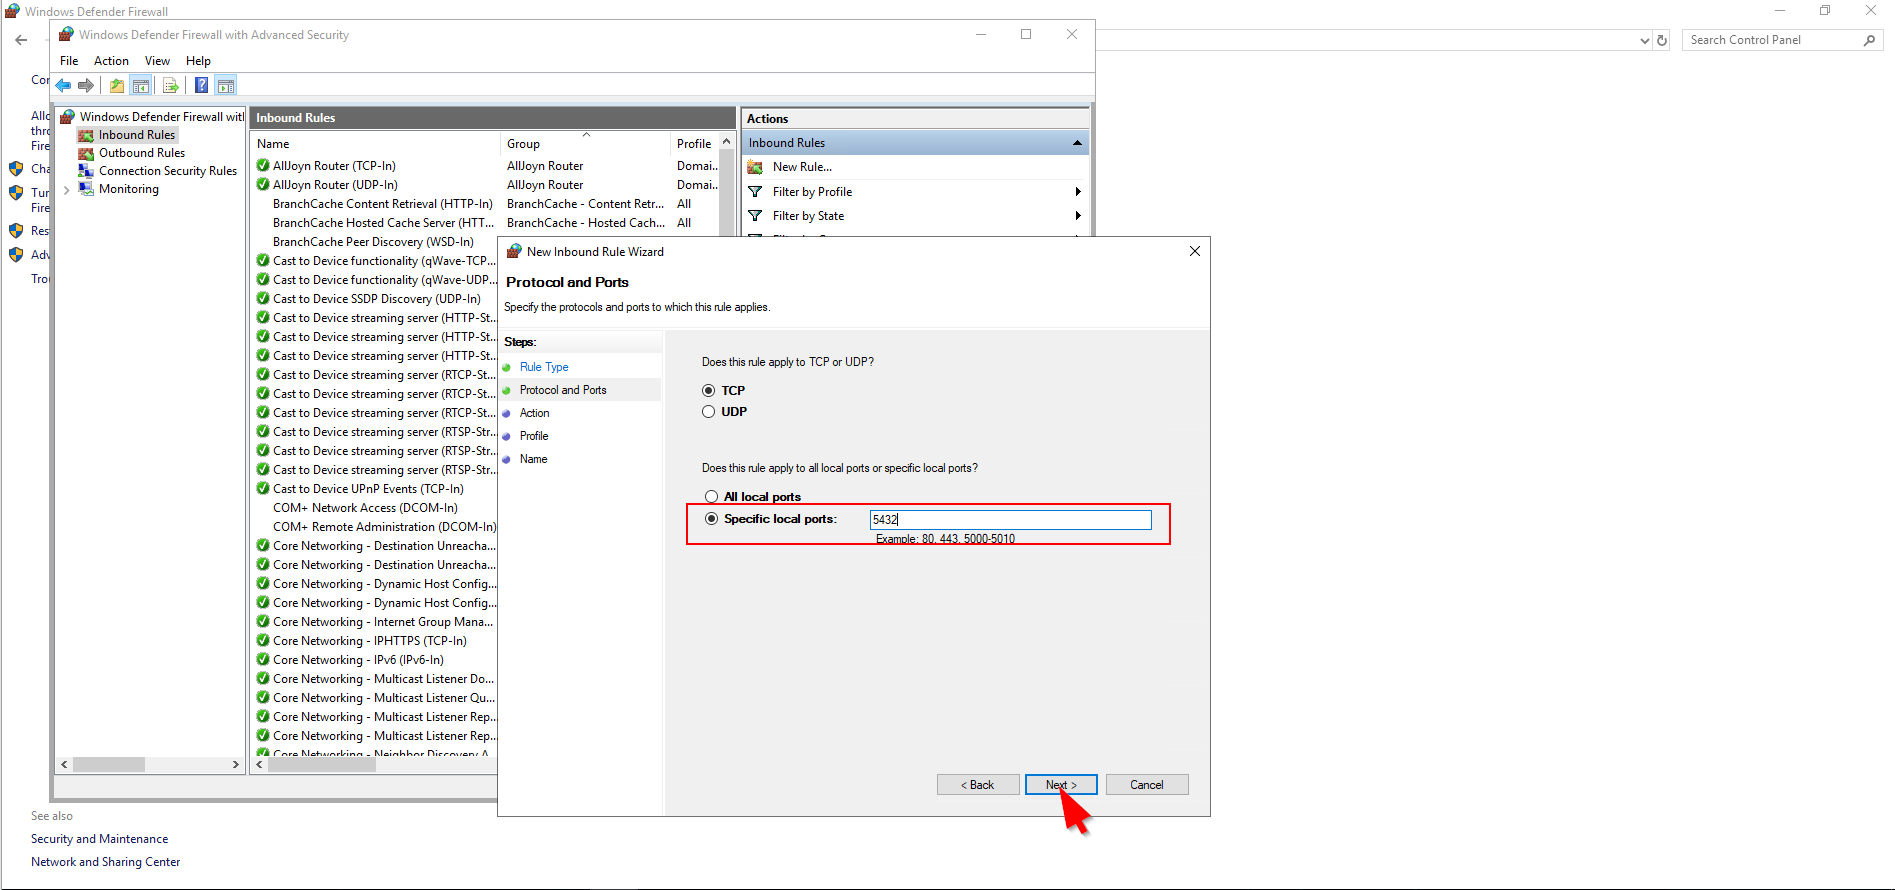This screenshot has height=890, width=1895.
Task: Click the root Windows Defender Firewall tree icon
Action: pyautogui.click(x=68, y=117)
